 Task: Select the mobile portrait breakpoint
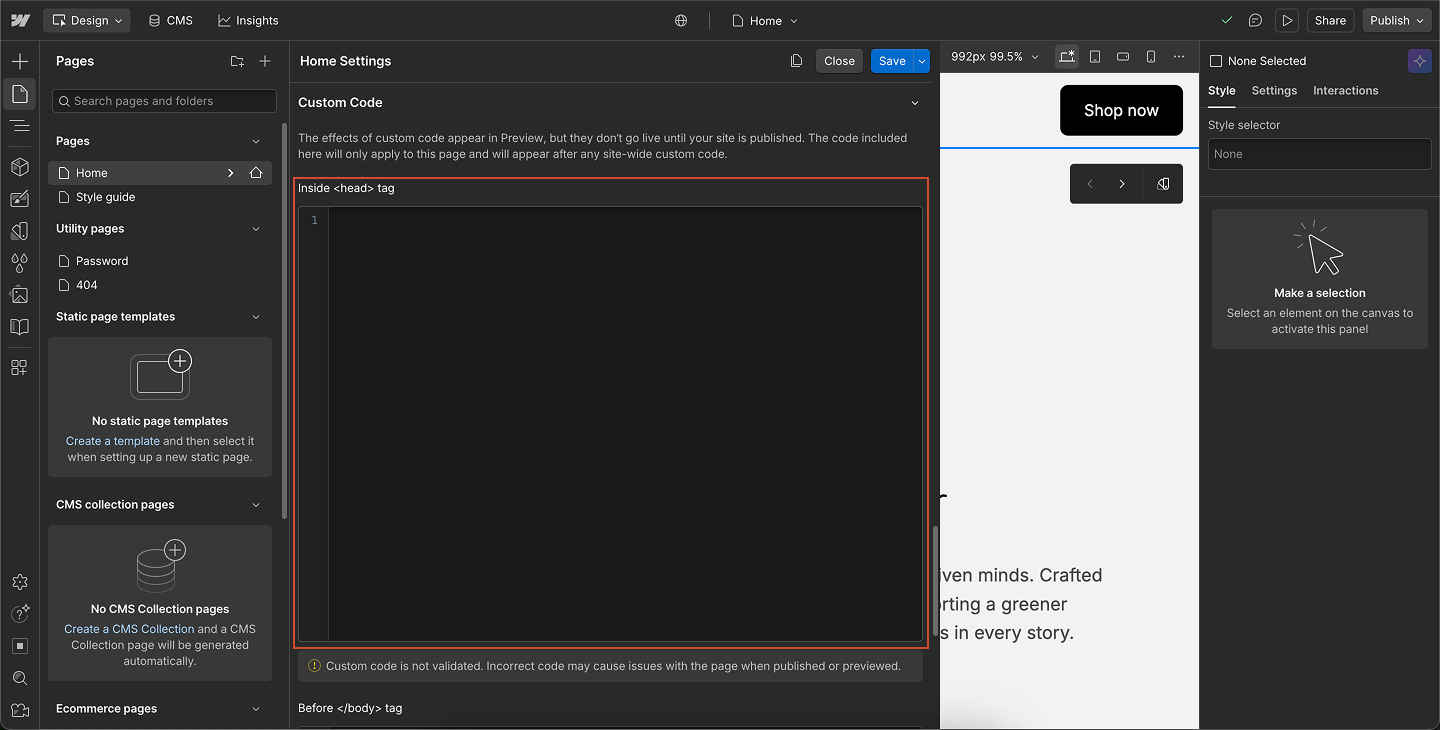[x=1151, y=57]
